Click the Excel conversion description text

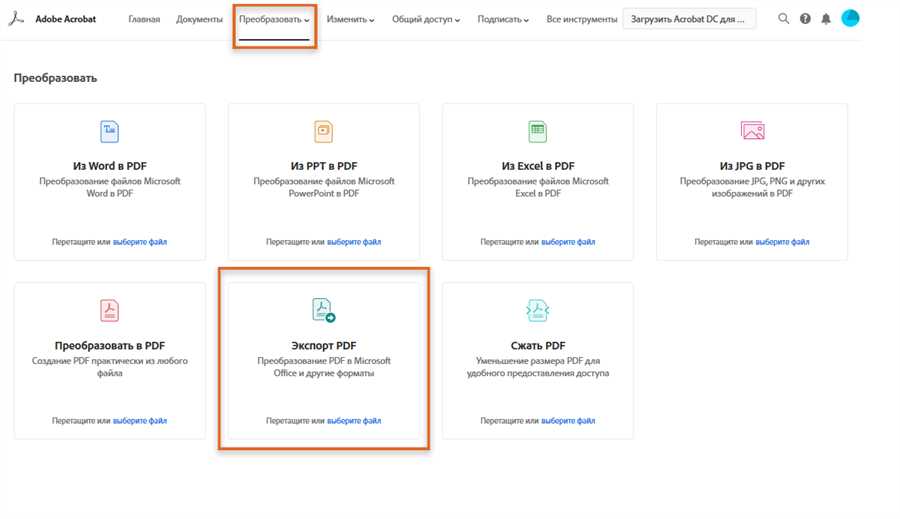538,187
